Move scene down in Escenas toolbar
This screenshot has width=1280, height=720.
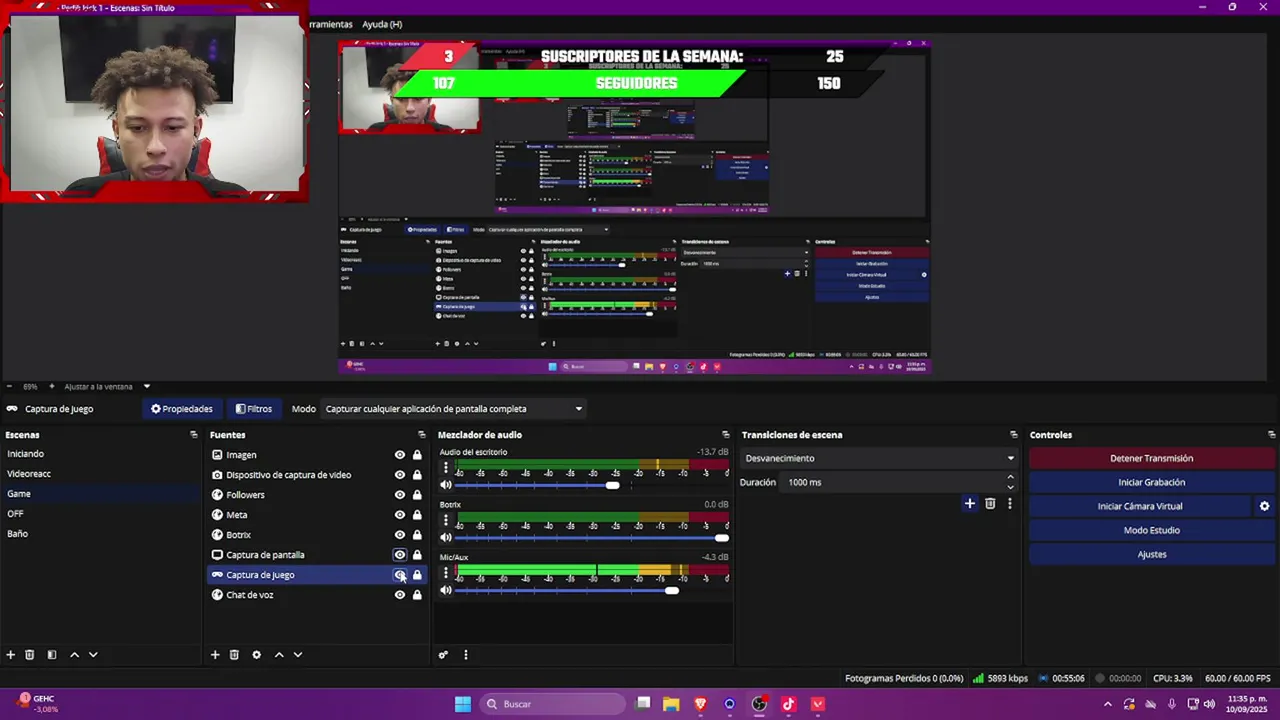point(93,655)
